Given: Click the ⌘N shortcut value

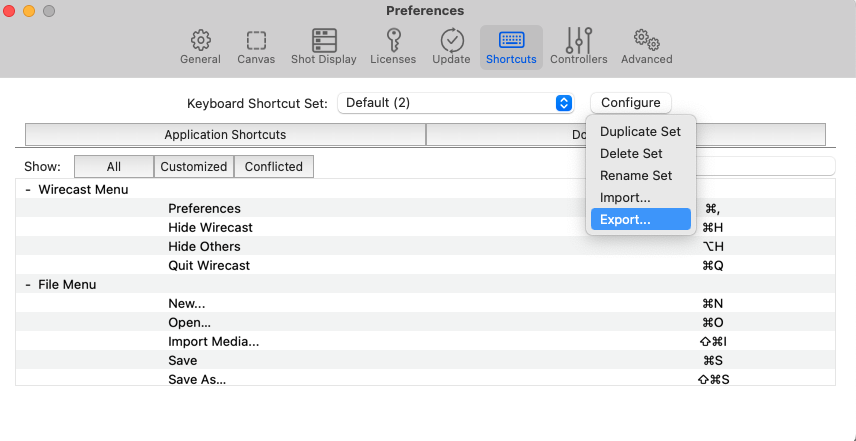Looking at the screenshot, I should [x=714, y=303].
